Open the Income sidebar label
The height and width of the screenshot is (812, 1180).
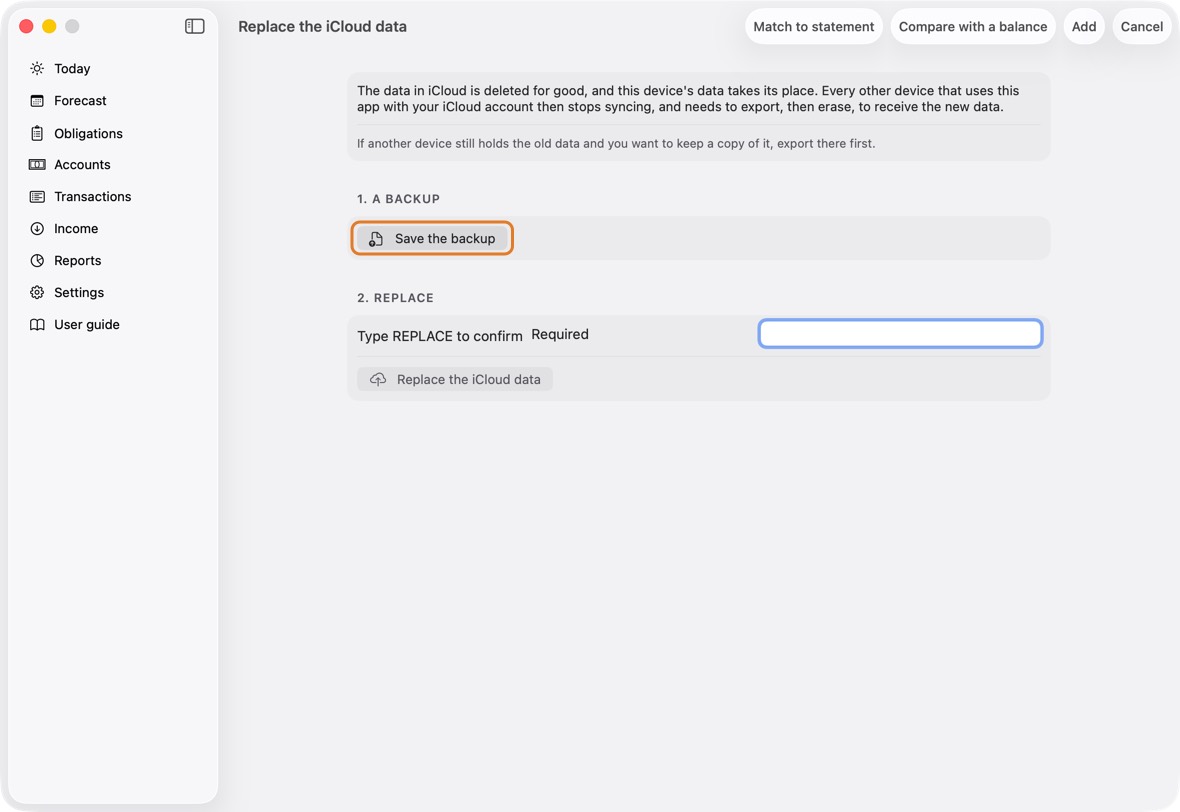pos(76,229)
